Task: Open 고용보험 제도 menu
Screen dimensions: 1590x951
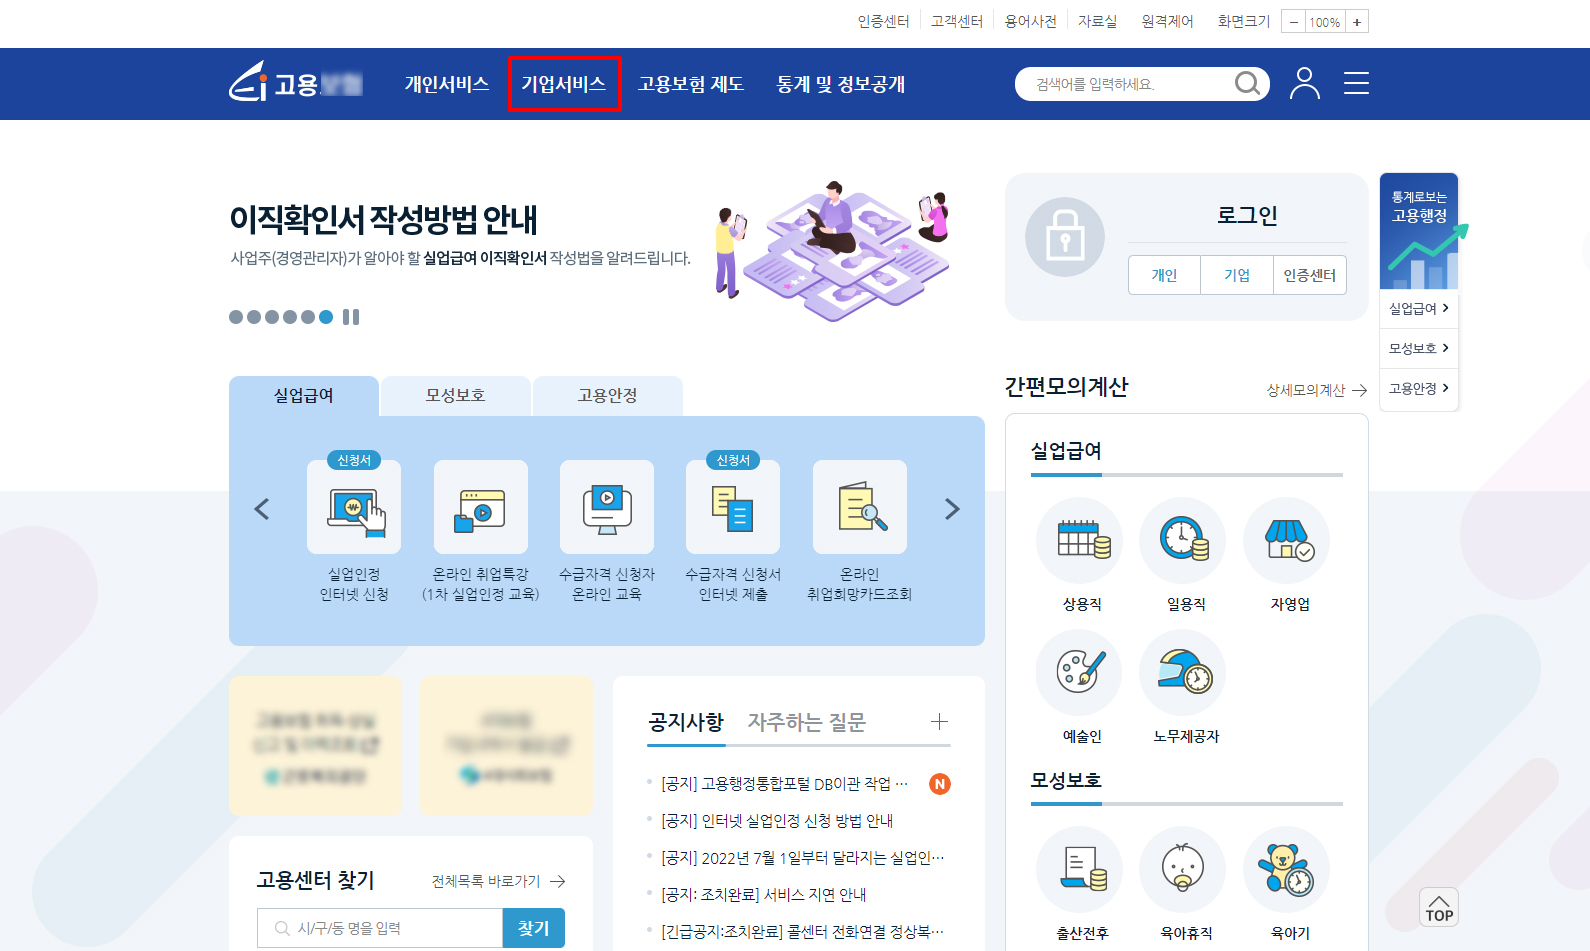Action: click(x=691, y=84)
